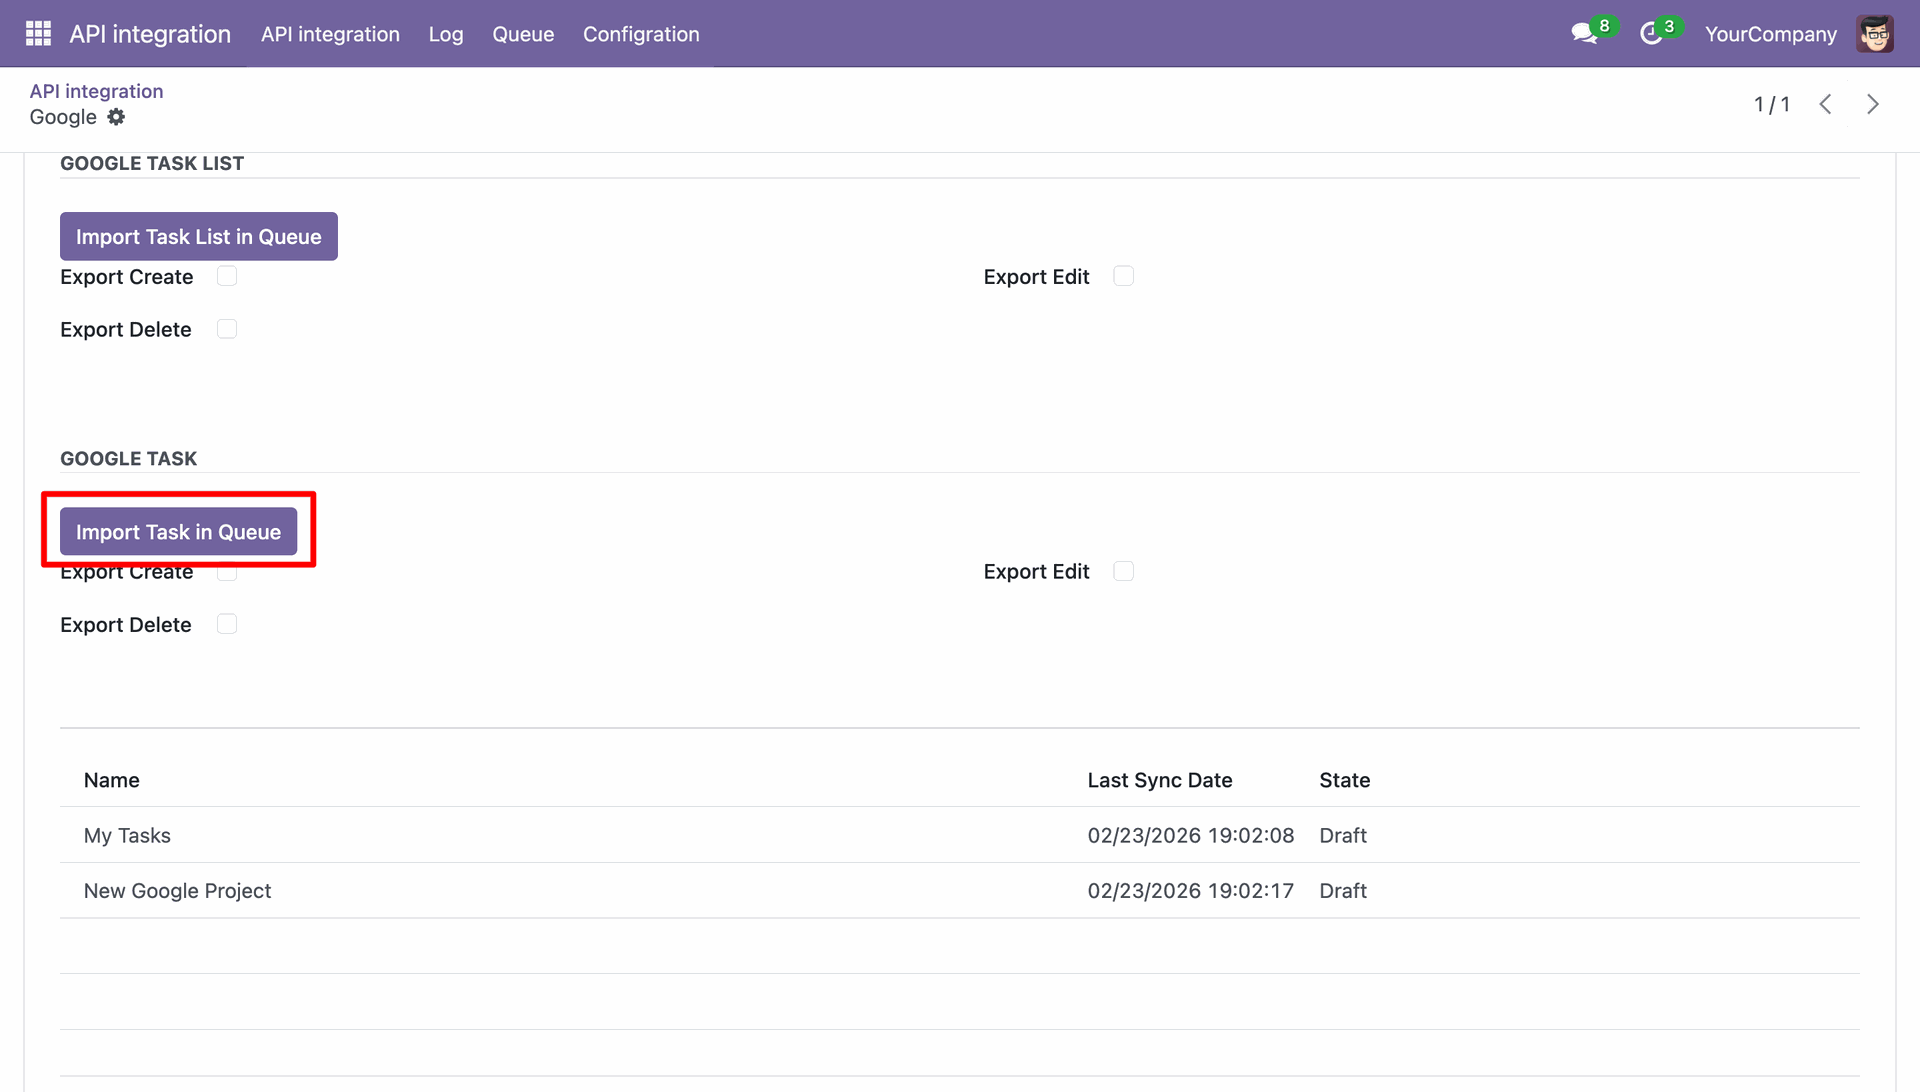Toggle Export Edit under Google Task List

(1124, 276)
